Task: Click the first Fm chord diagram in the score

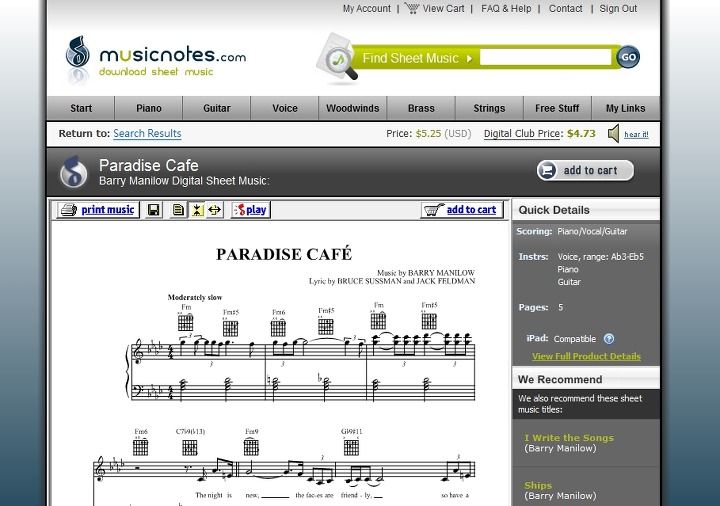Action: point(186,321)
